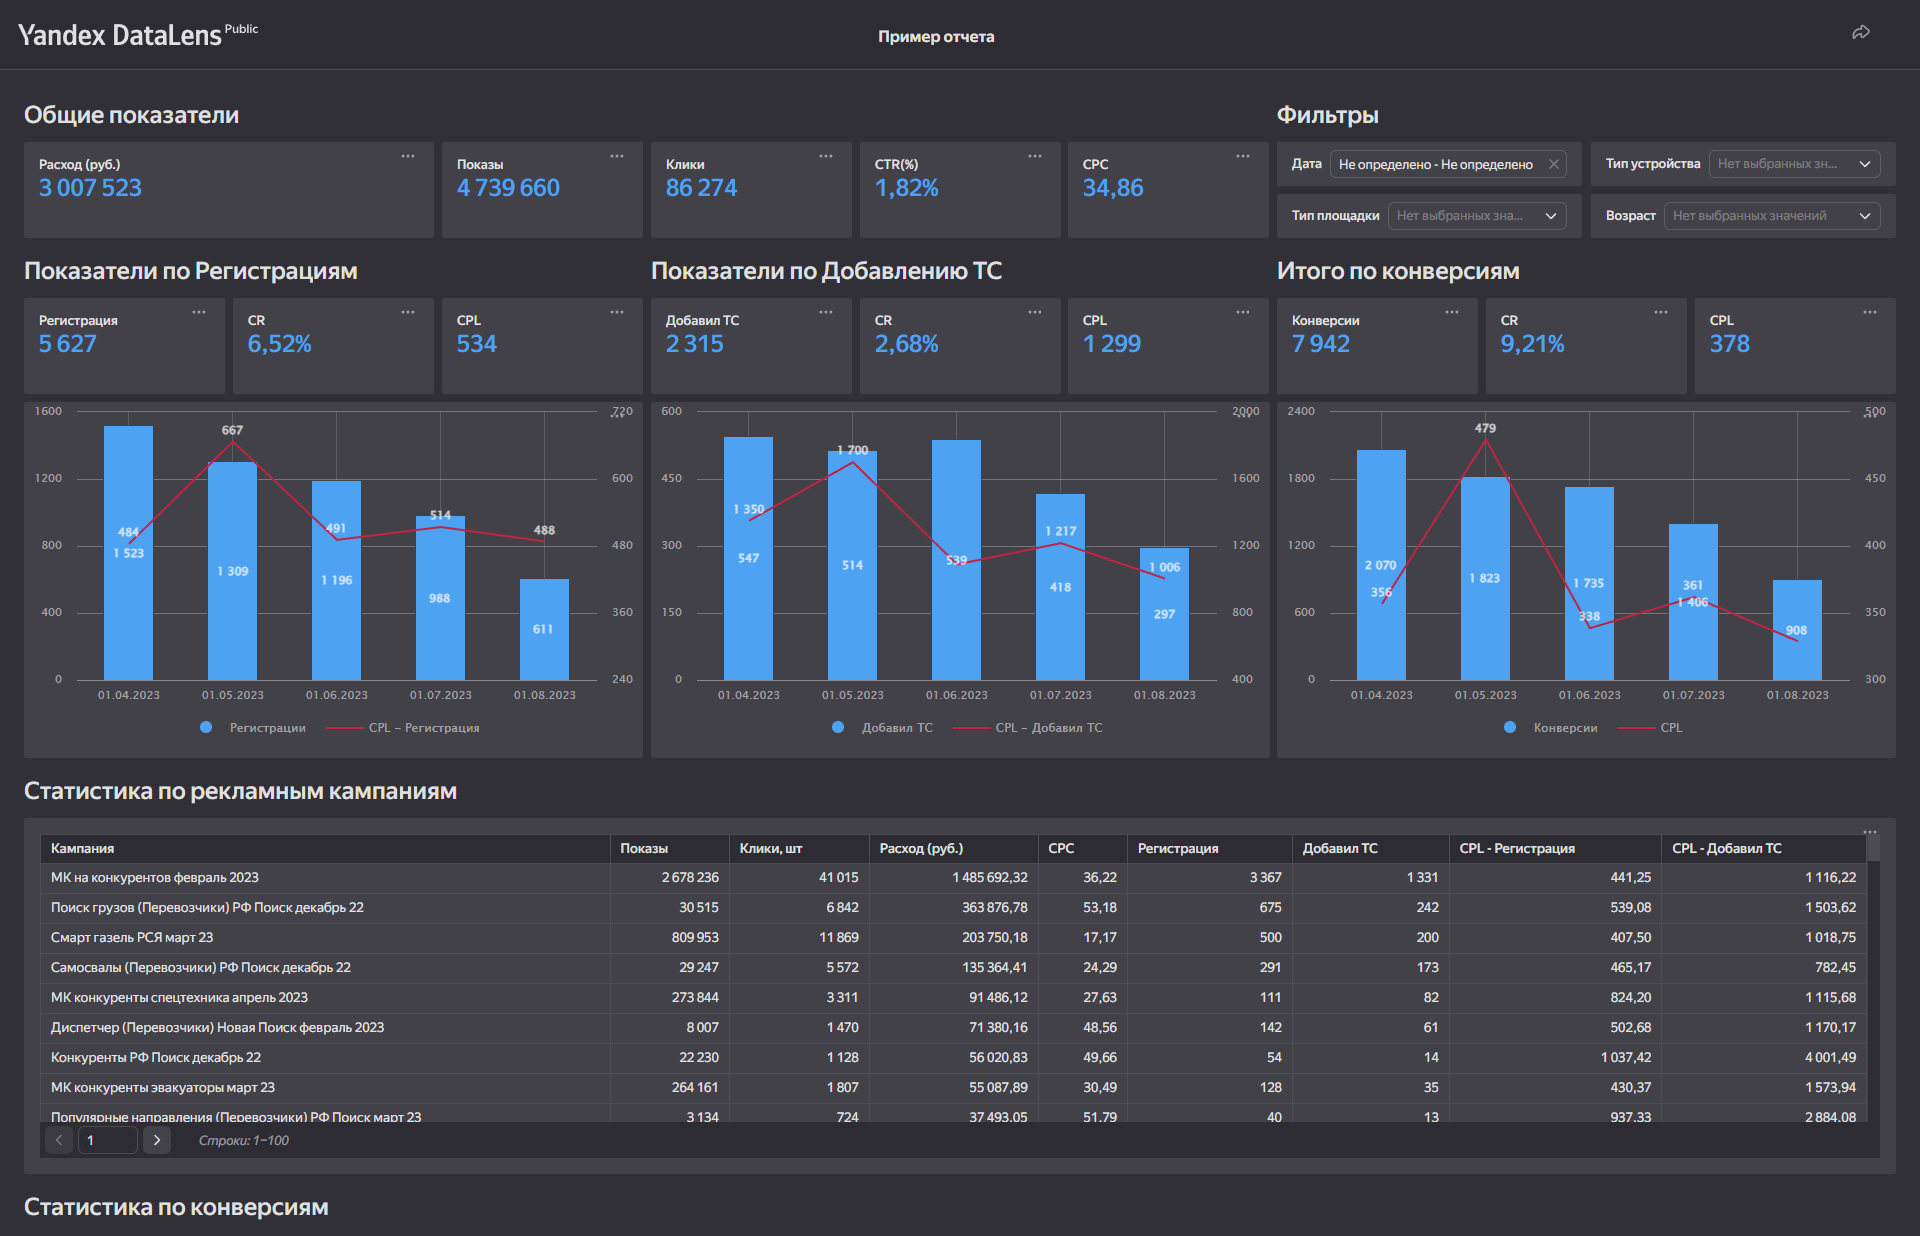The image size is (1920, 1236).
Task: Open three-dots menu on Расход (руб.) card
Action: (408, 156)
